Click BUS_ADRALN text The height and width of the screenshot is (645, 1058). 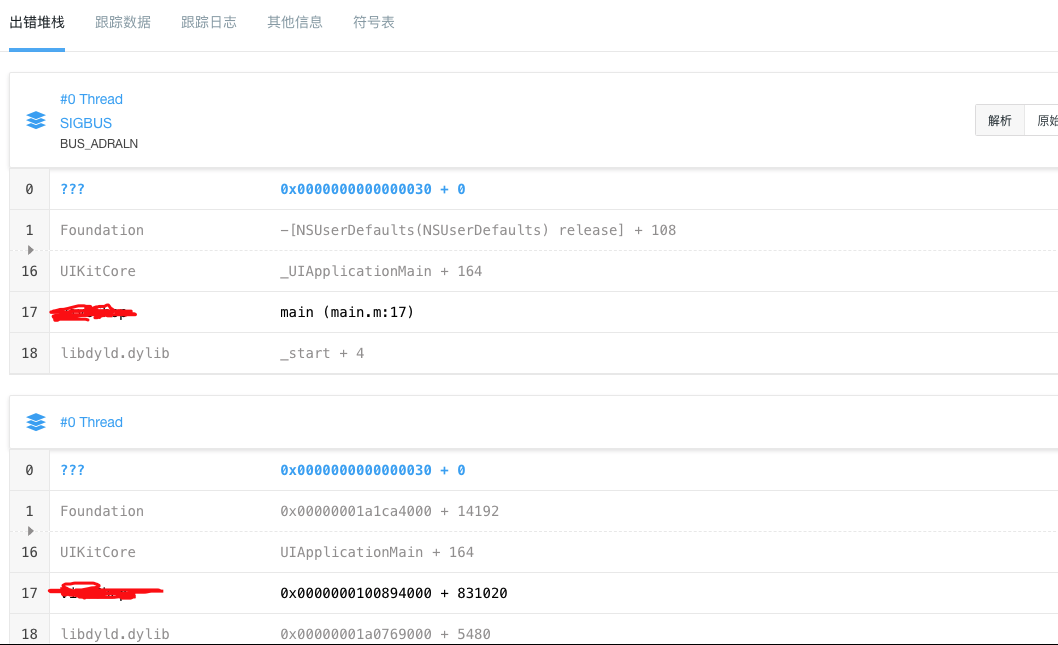[99, 144]
